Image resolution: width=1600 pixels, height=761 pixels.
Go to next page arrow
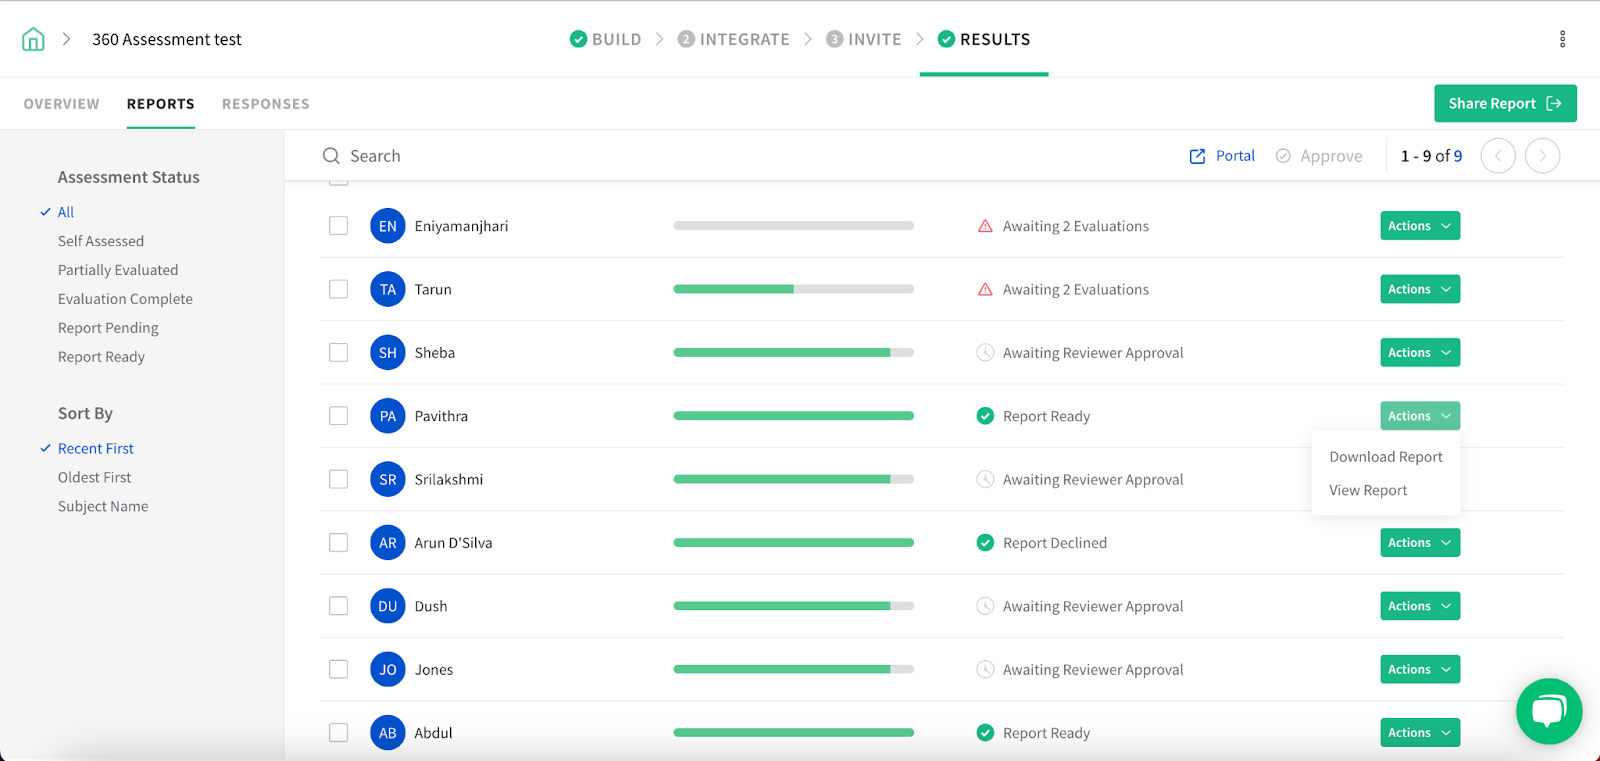click(1542, 156)
